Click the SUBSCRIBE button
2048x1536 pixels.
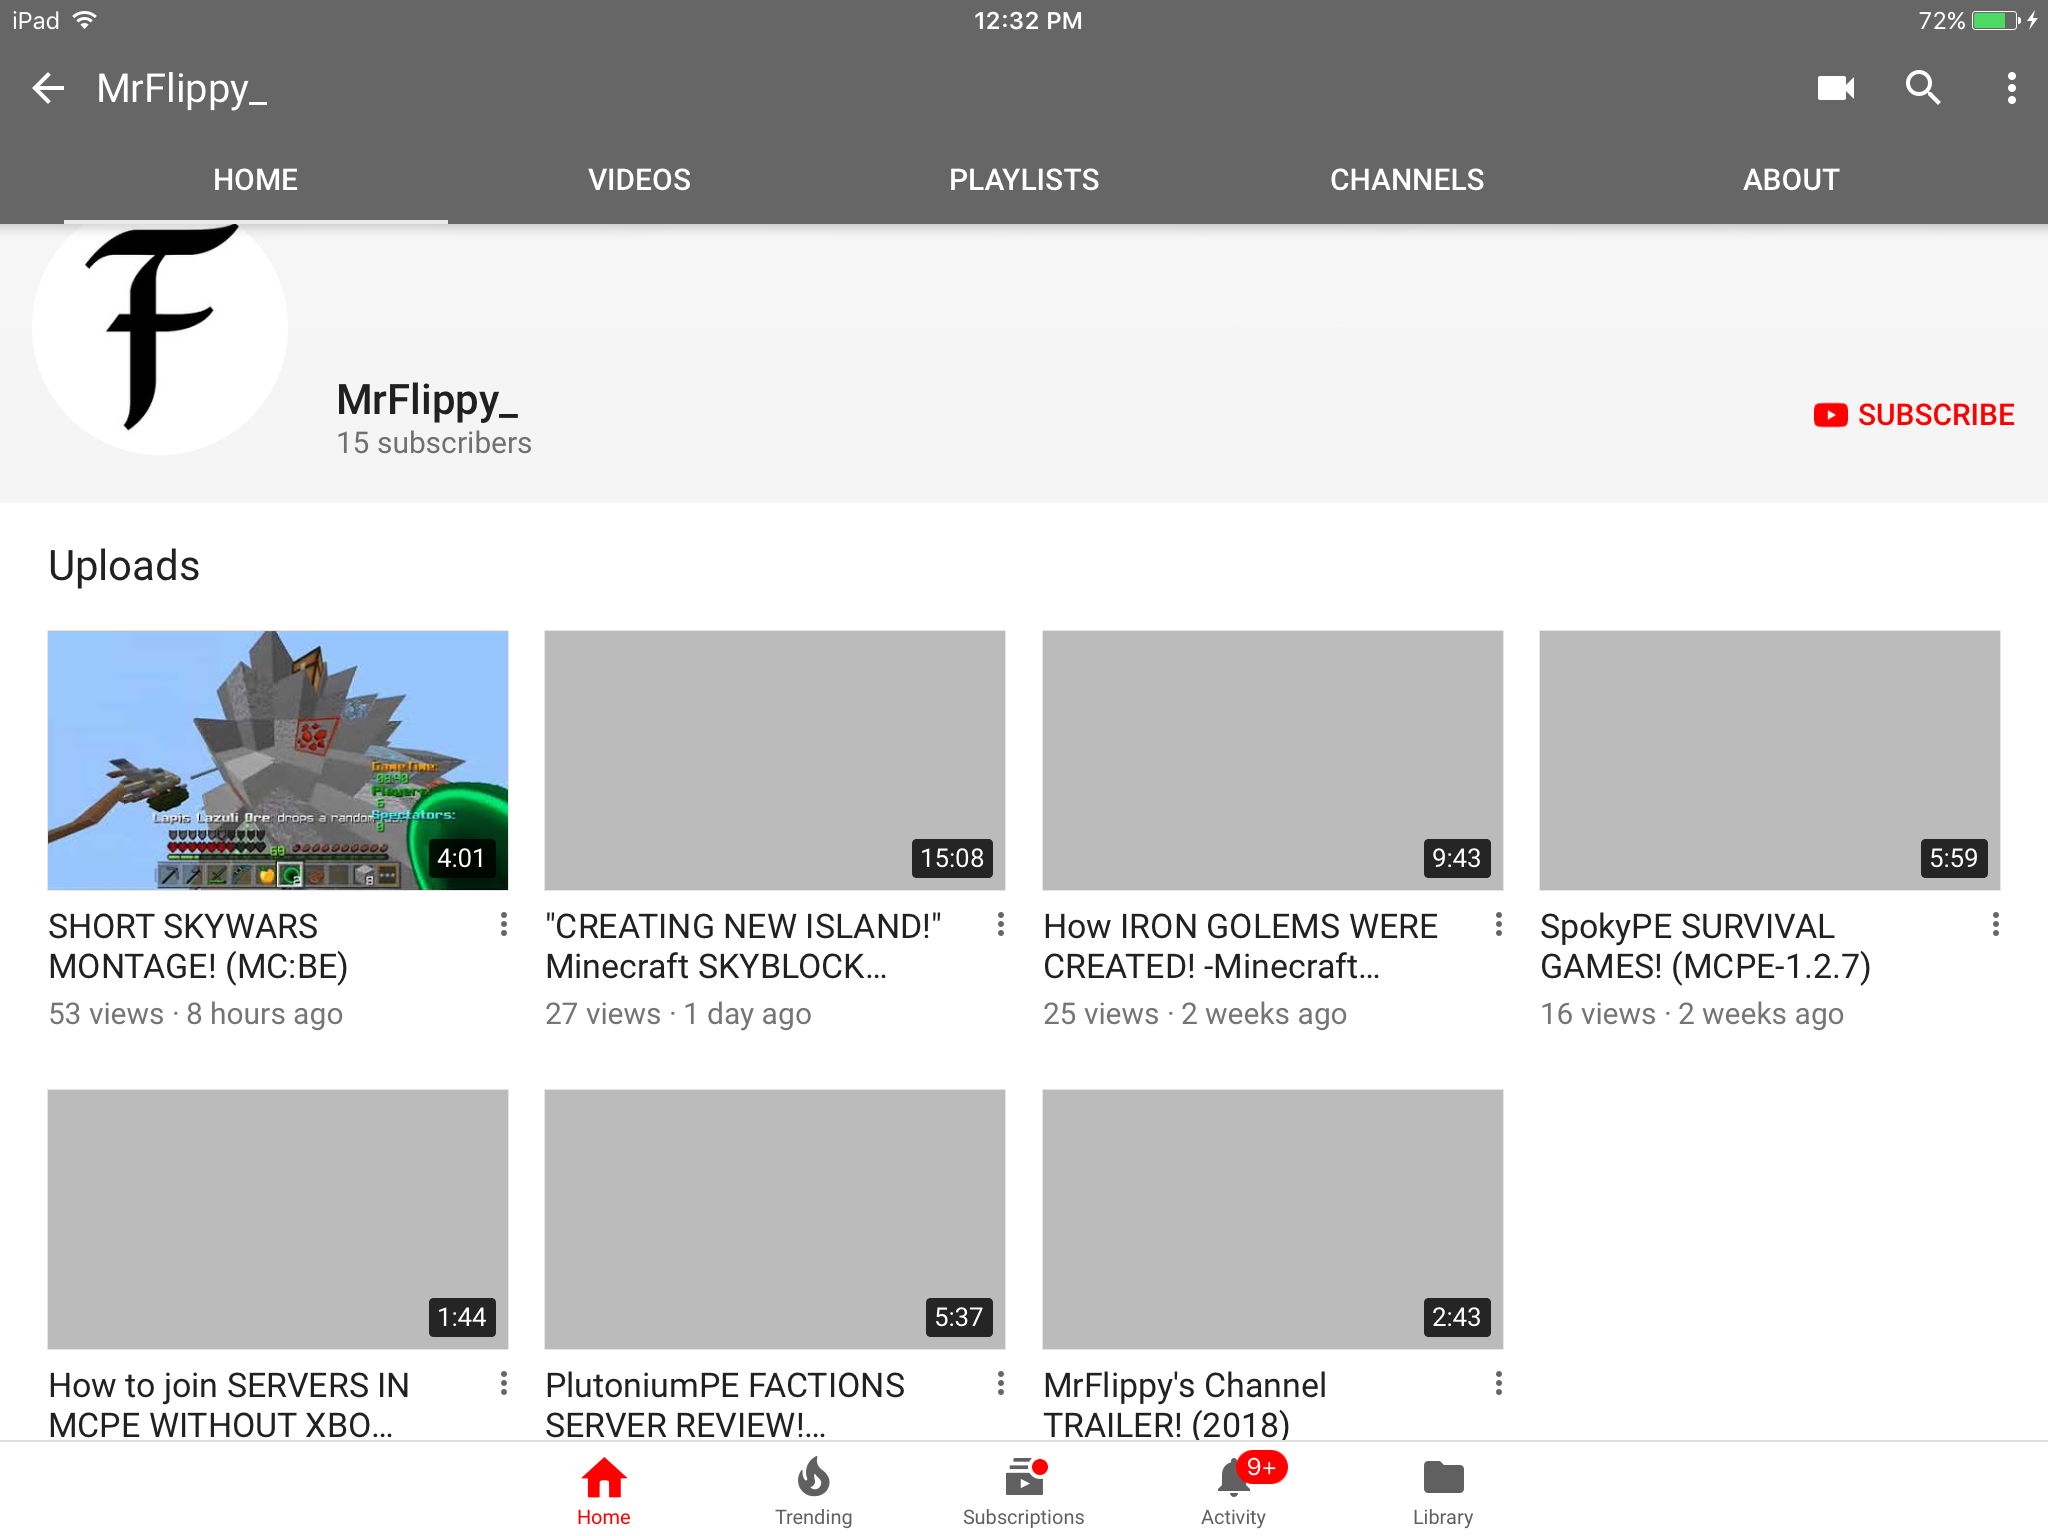coord(1914,415)
